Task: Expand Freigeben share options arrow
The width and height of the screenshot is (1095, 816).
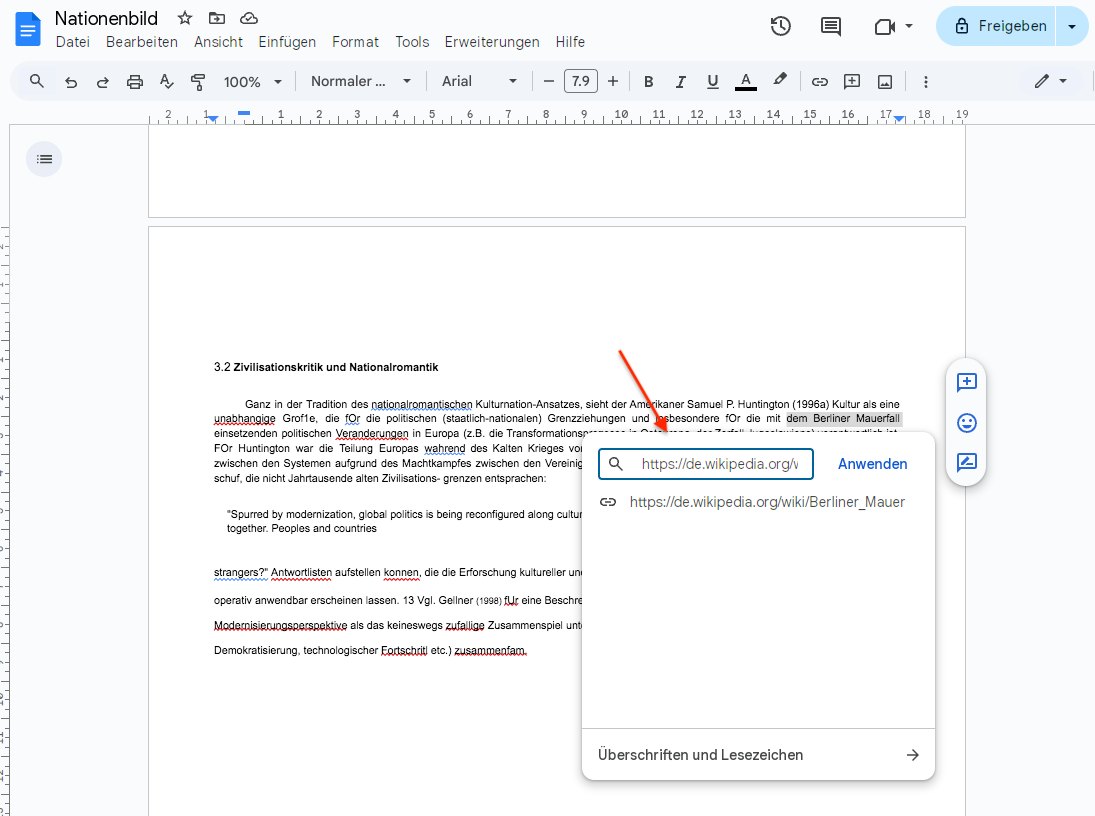Action: point(1072,27)
